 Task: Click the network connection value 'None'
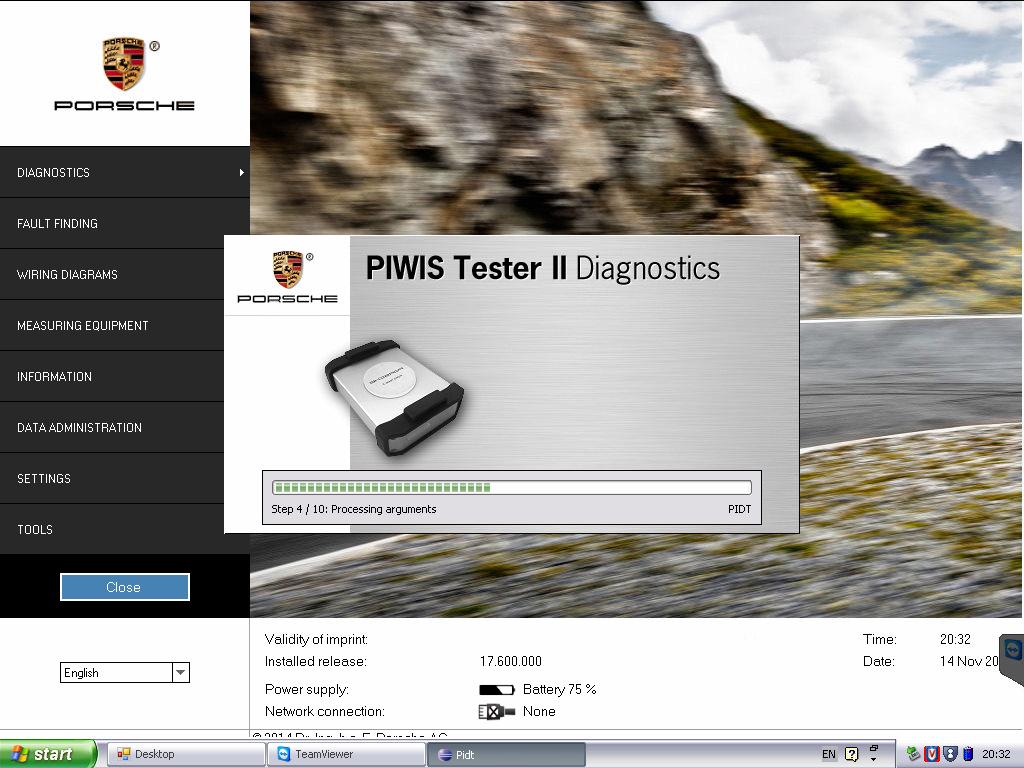tap(539, 712)
